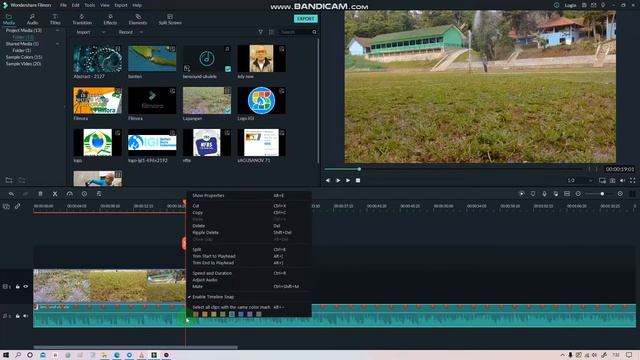Click the Delete trash icon in timeline toolbar
This screenshot has width=640, height=360.
[x=40, y=194]
